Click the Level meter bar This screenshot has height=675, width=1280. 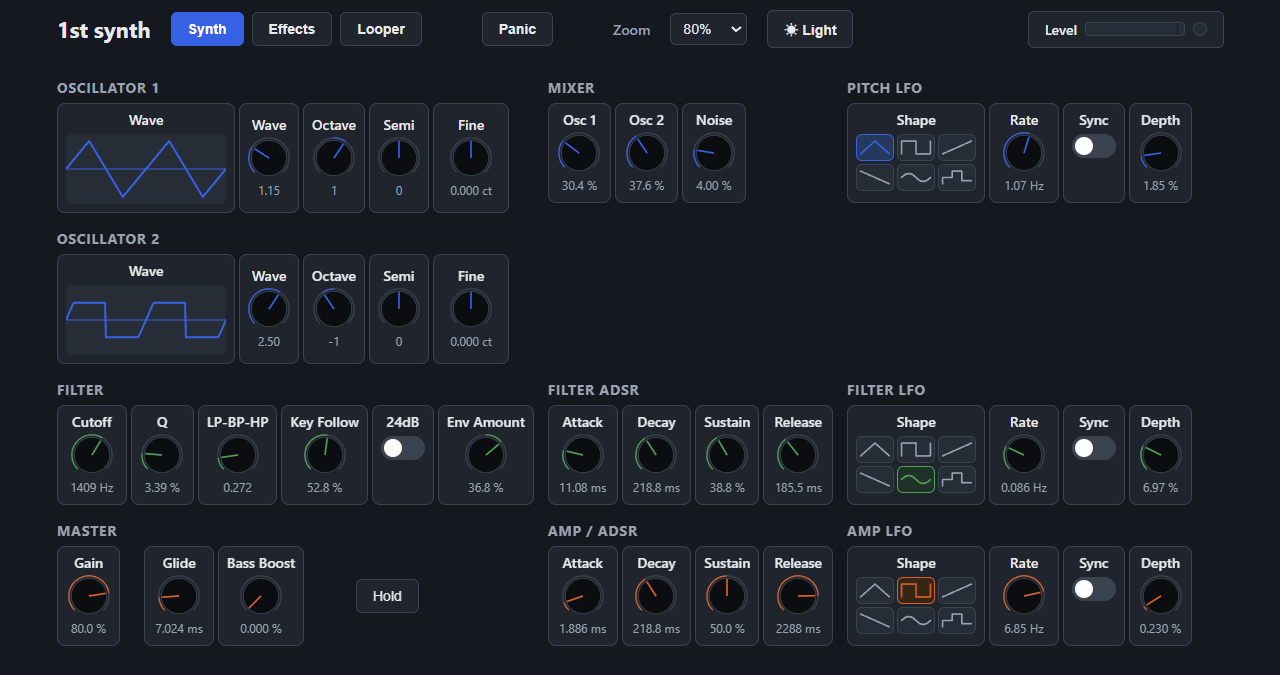click(1135, 29)
